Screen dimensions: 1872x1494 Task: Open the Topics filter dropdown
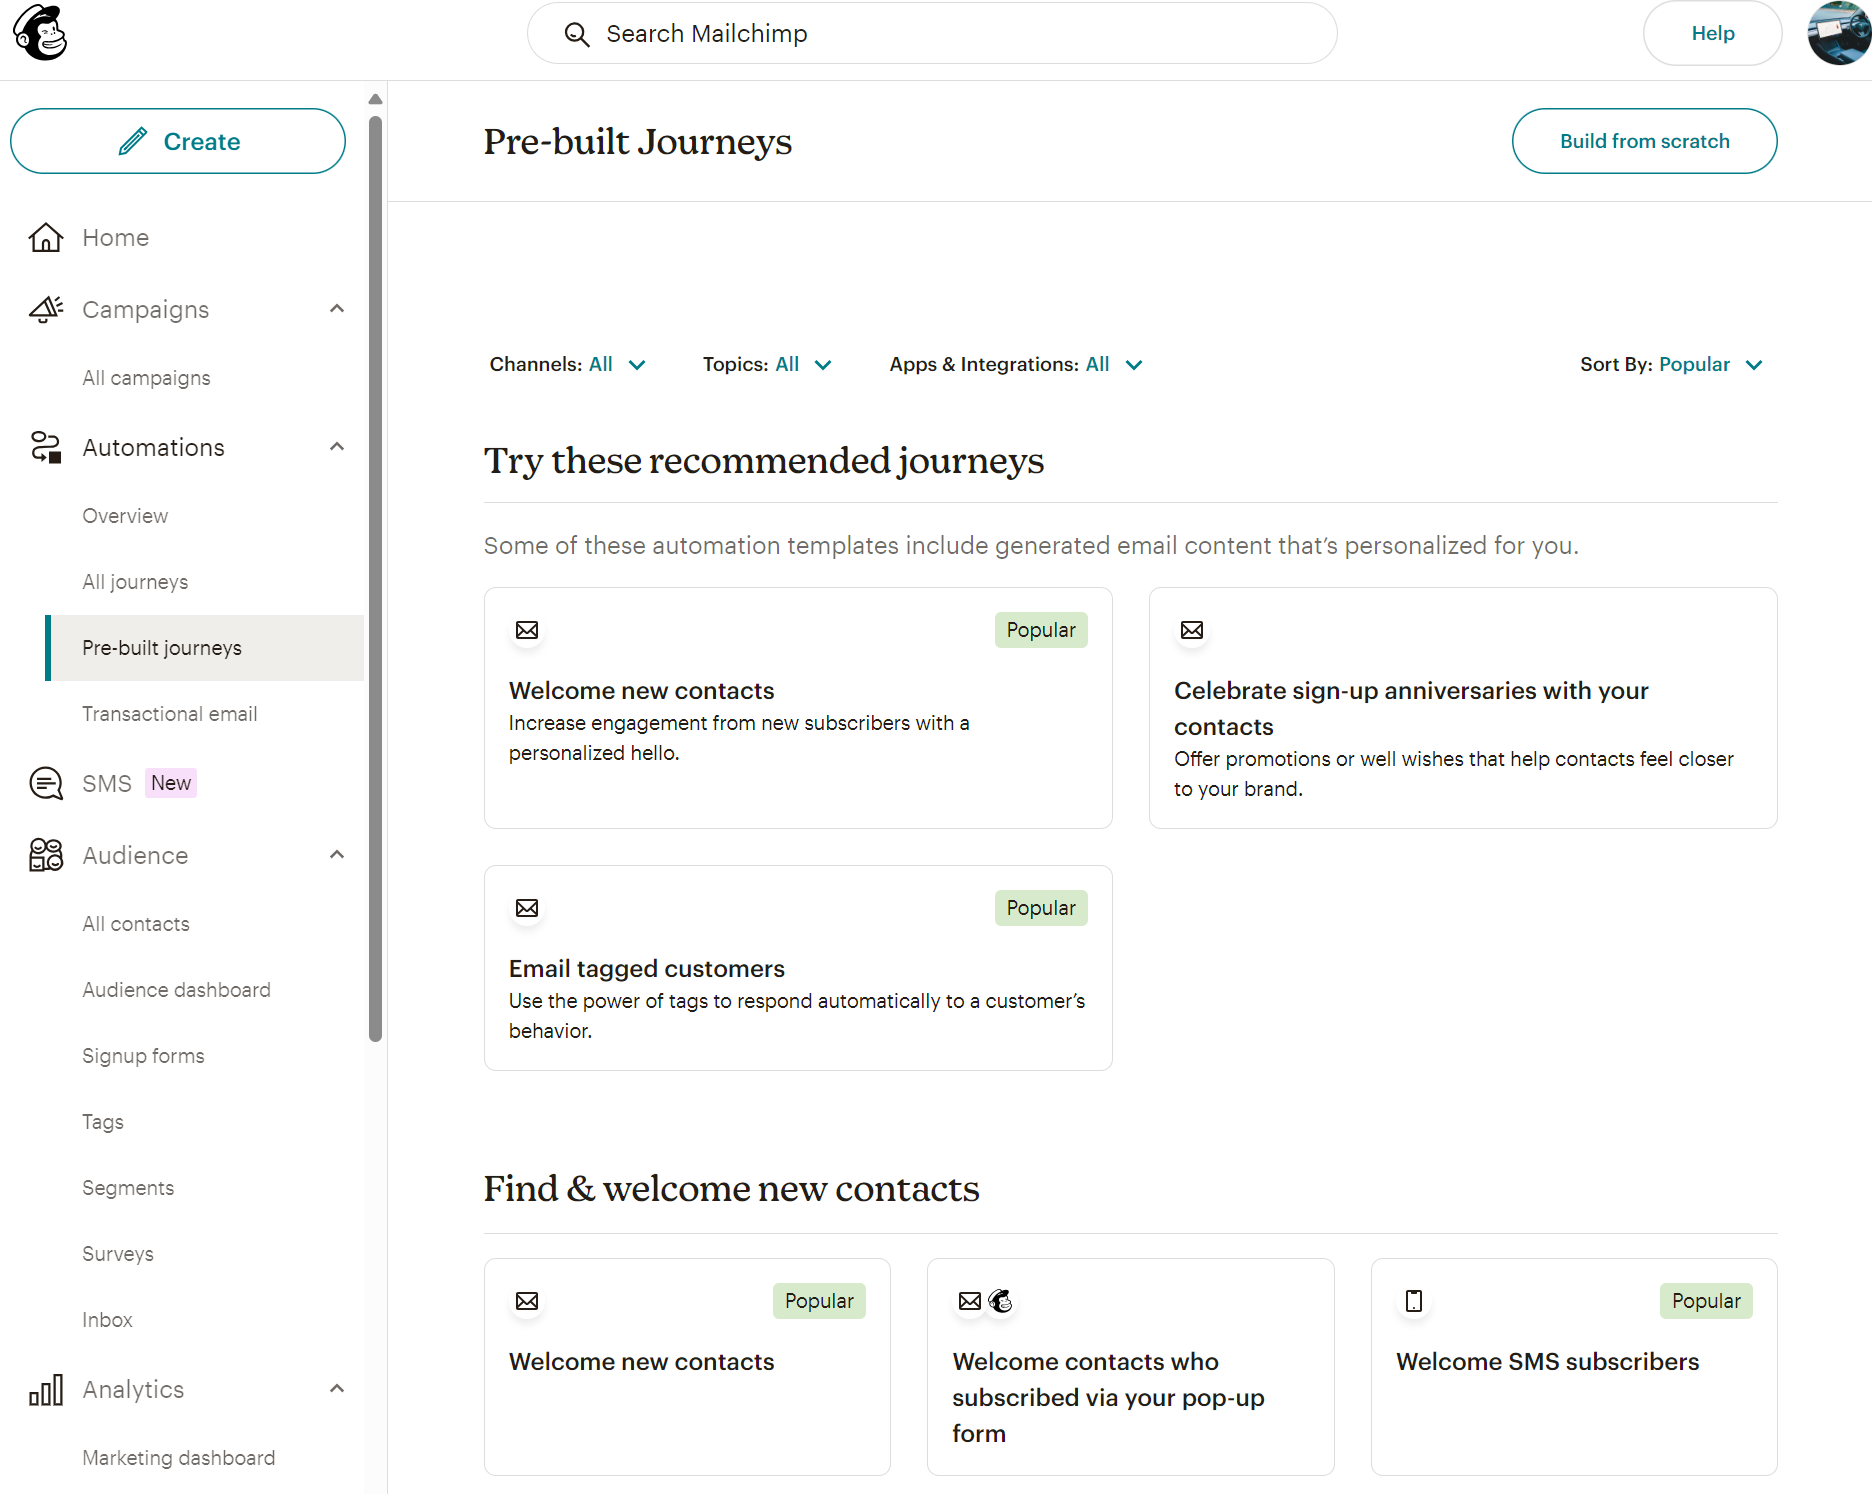pos(767,365)
